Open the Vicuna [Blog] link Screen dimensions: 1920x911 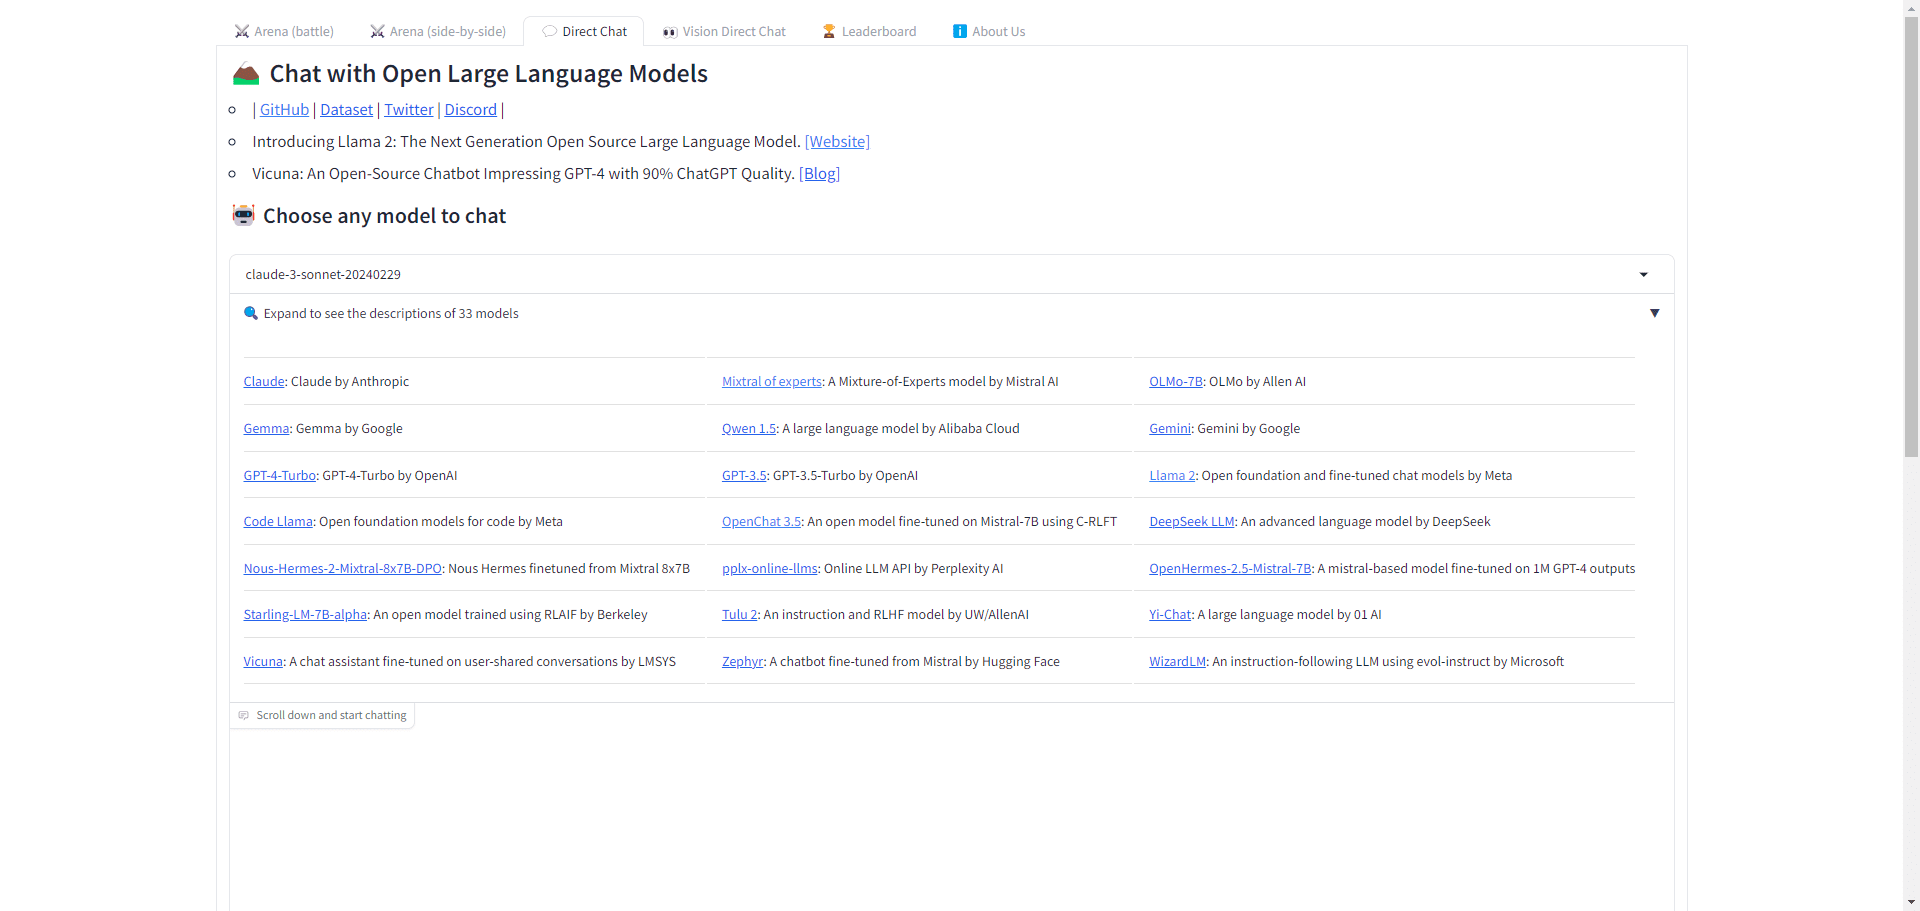[819, 174]
